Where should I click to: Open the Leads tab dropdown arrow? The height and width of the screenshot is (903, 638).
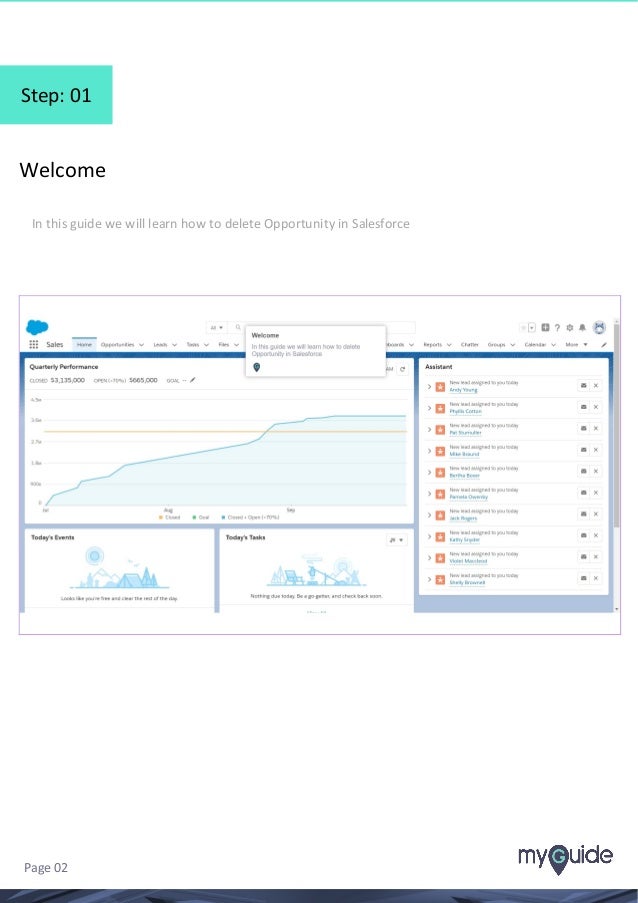coord(174,345)
